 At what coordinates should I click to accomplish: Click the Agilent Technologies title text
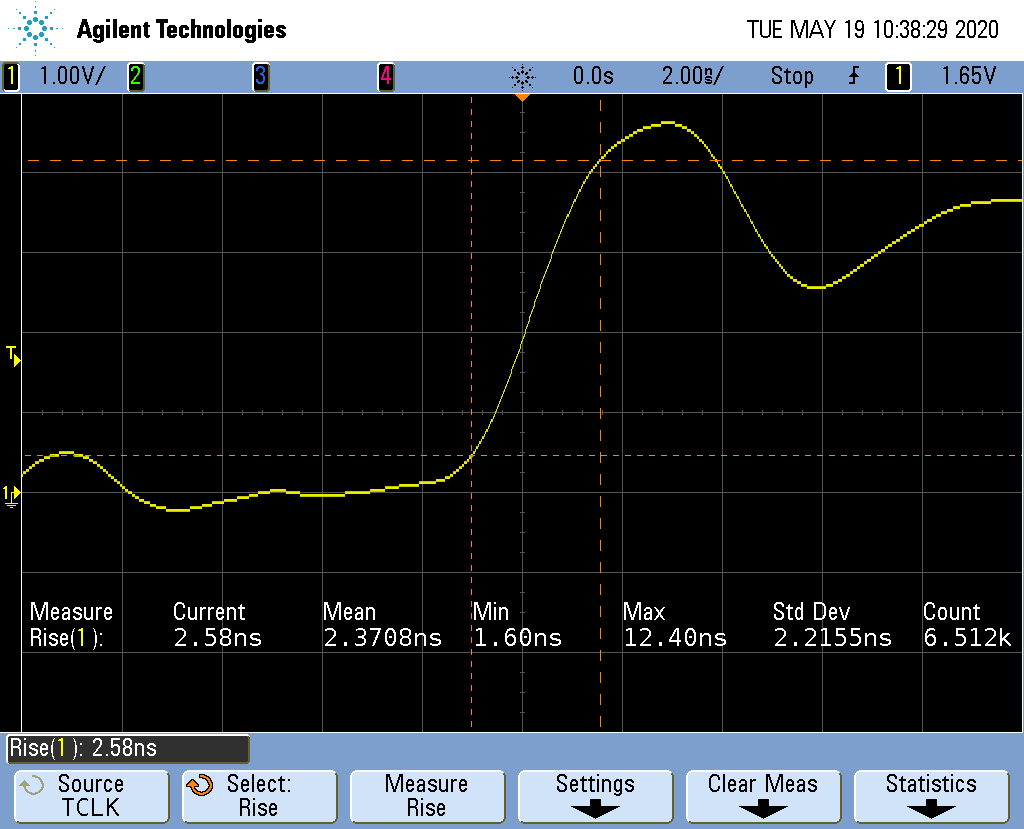(x=182, y=30)
